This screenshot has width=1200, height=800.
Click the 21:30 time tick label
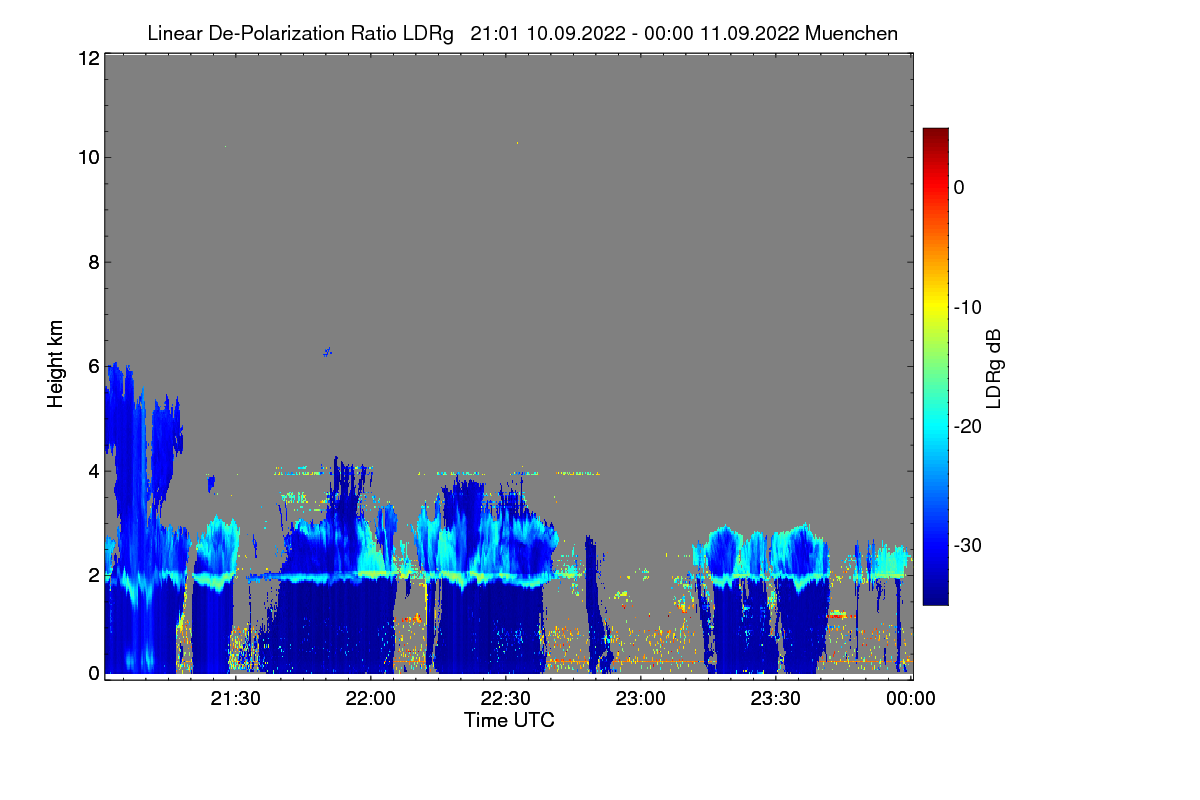(x=235, y=699)
